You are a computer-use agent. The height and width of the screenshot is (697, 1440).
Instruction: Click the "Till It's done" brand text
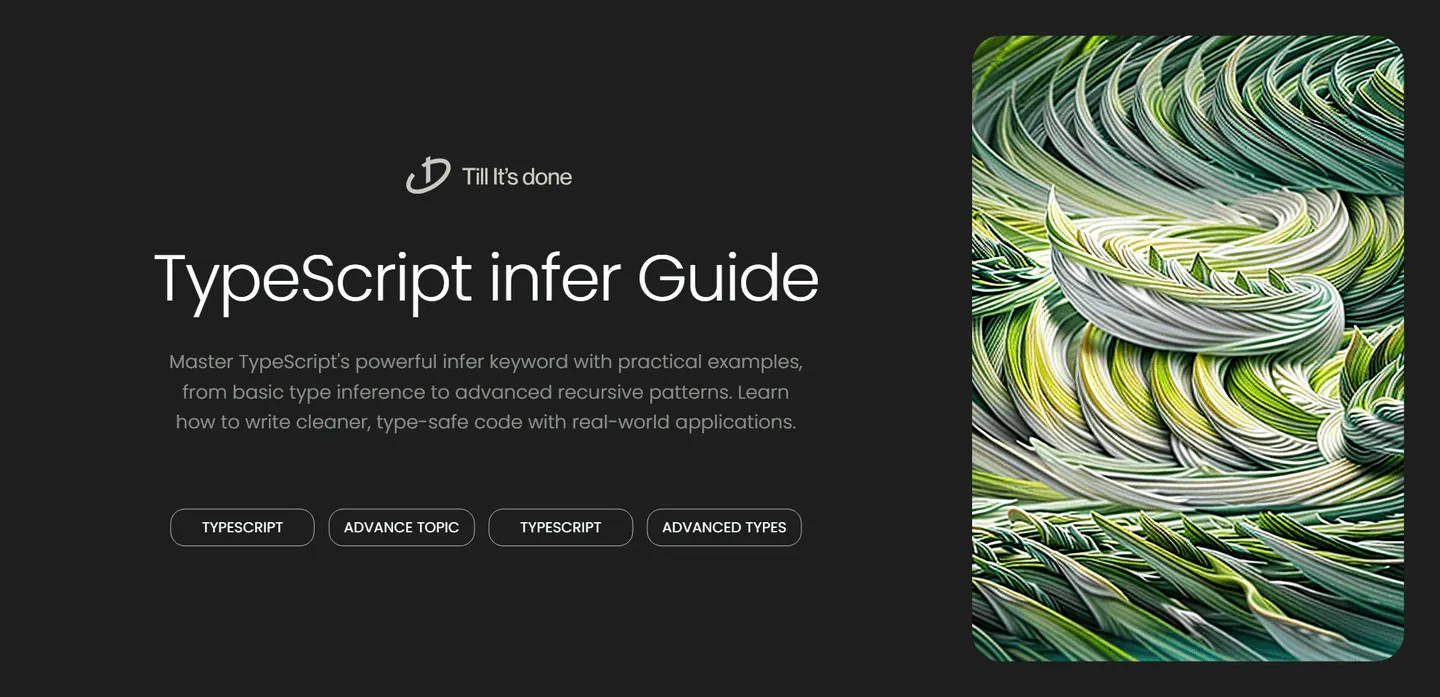point(517,177)
